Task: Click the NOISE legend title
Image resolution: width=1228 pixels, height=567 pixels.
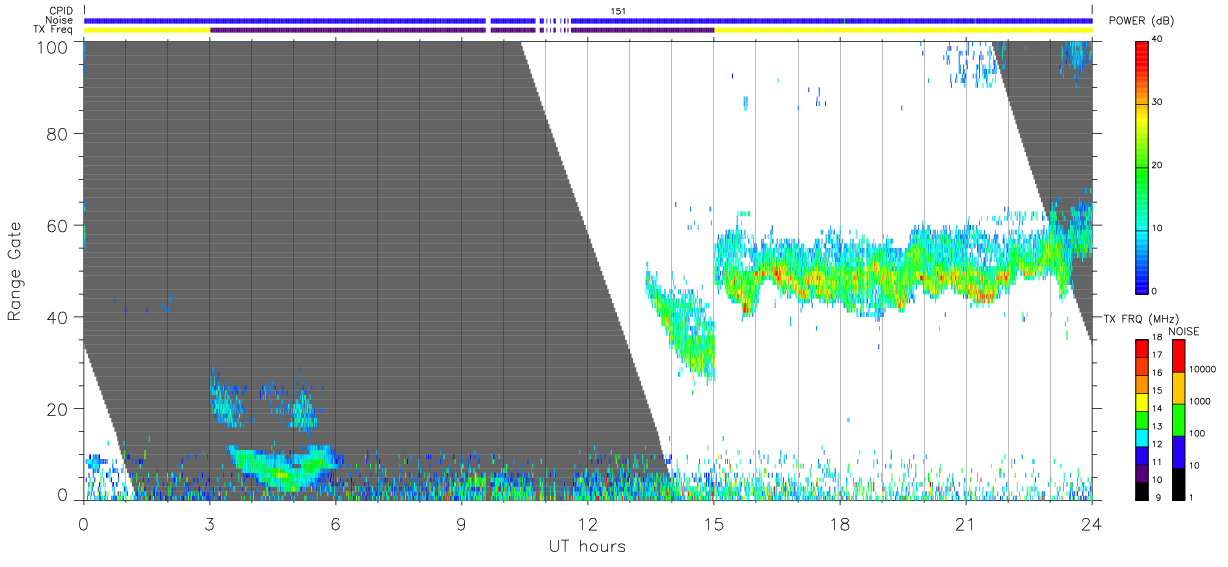Action: (1184, 331)
